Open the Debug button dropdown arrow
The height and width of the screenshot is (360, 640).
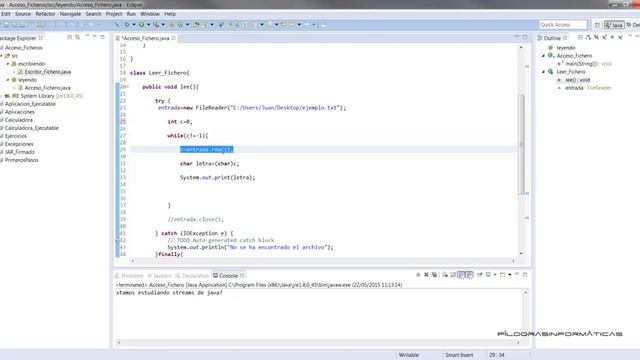(133, 24)
